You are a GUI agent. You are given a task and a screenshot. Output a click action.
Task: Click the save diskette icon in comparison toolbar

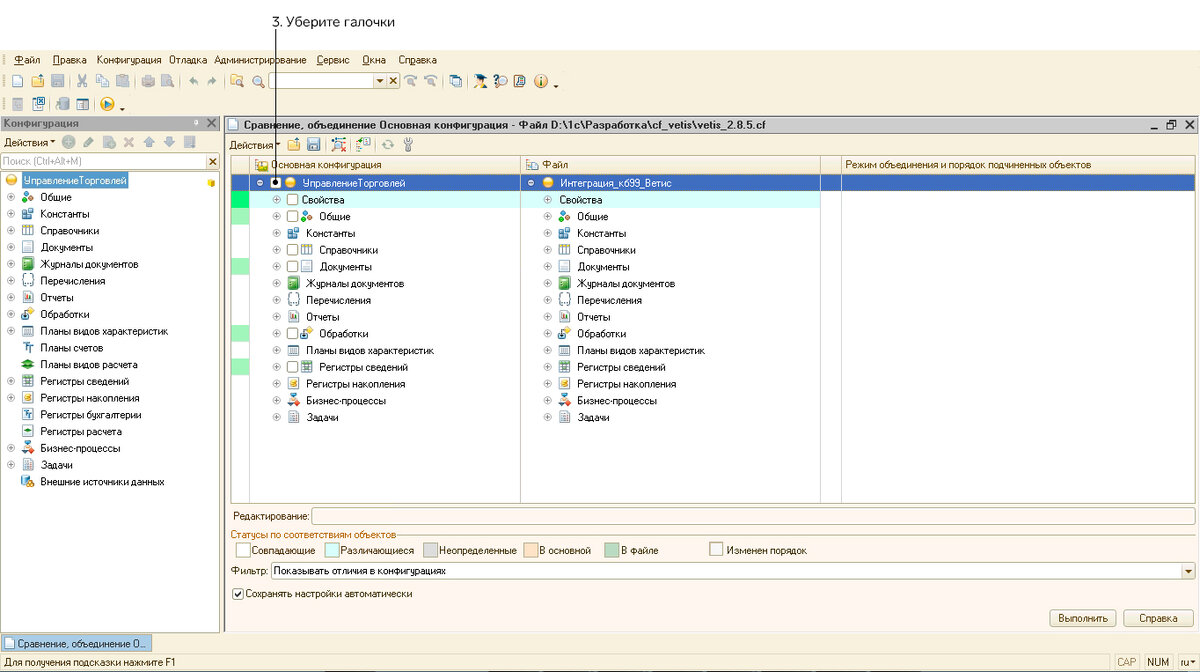pyautogui.click(x=313, y=145)
